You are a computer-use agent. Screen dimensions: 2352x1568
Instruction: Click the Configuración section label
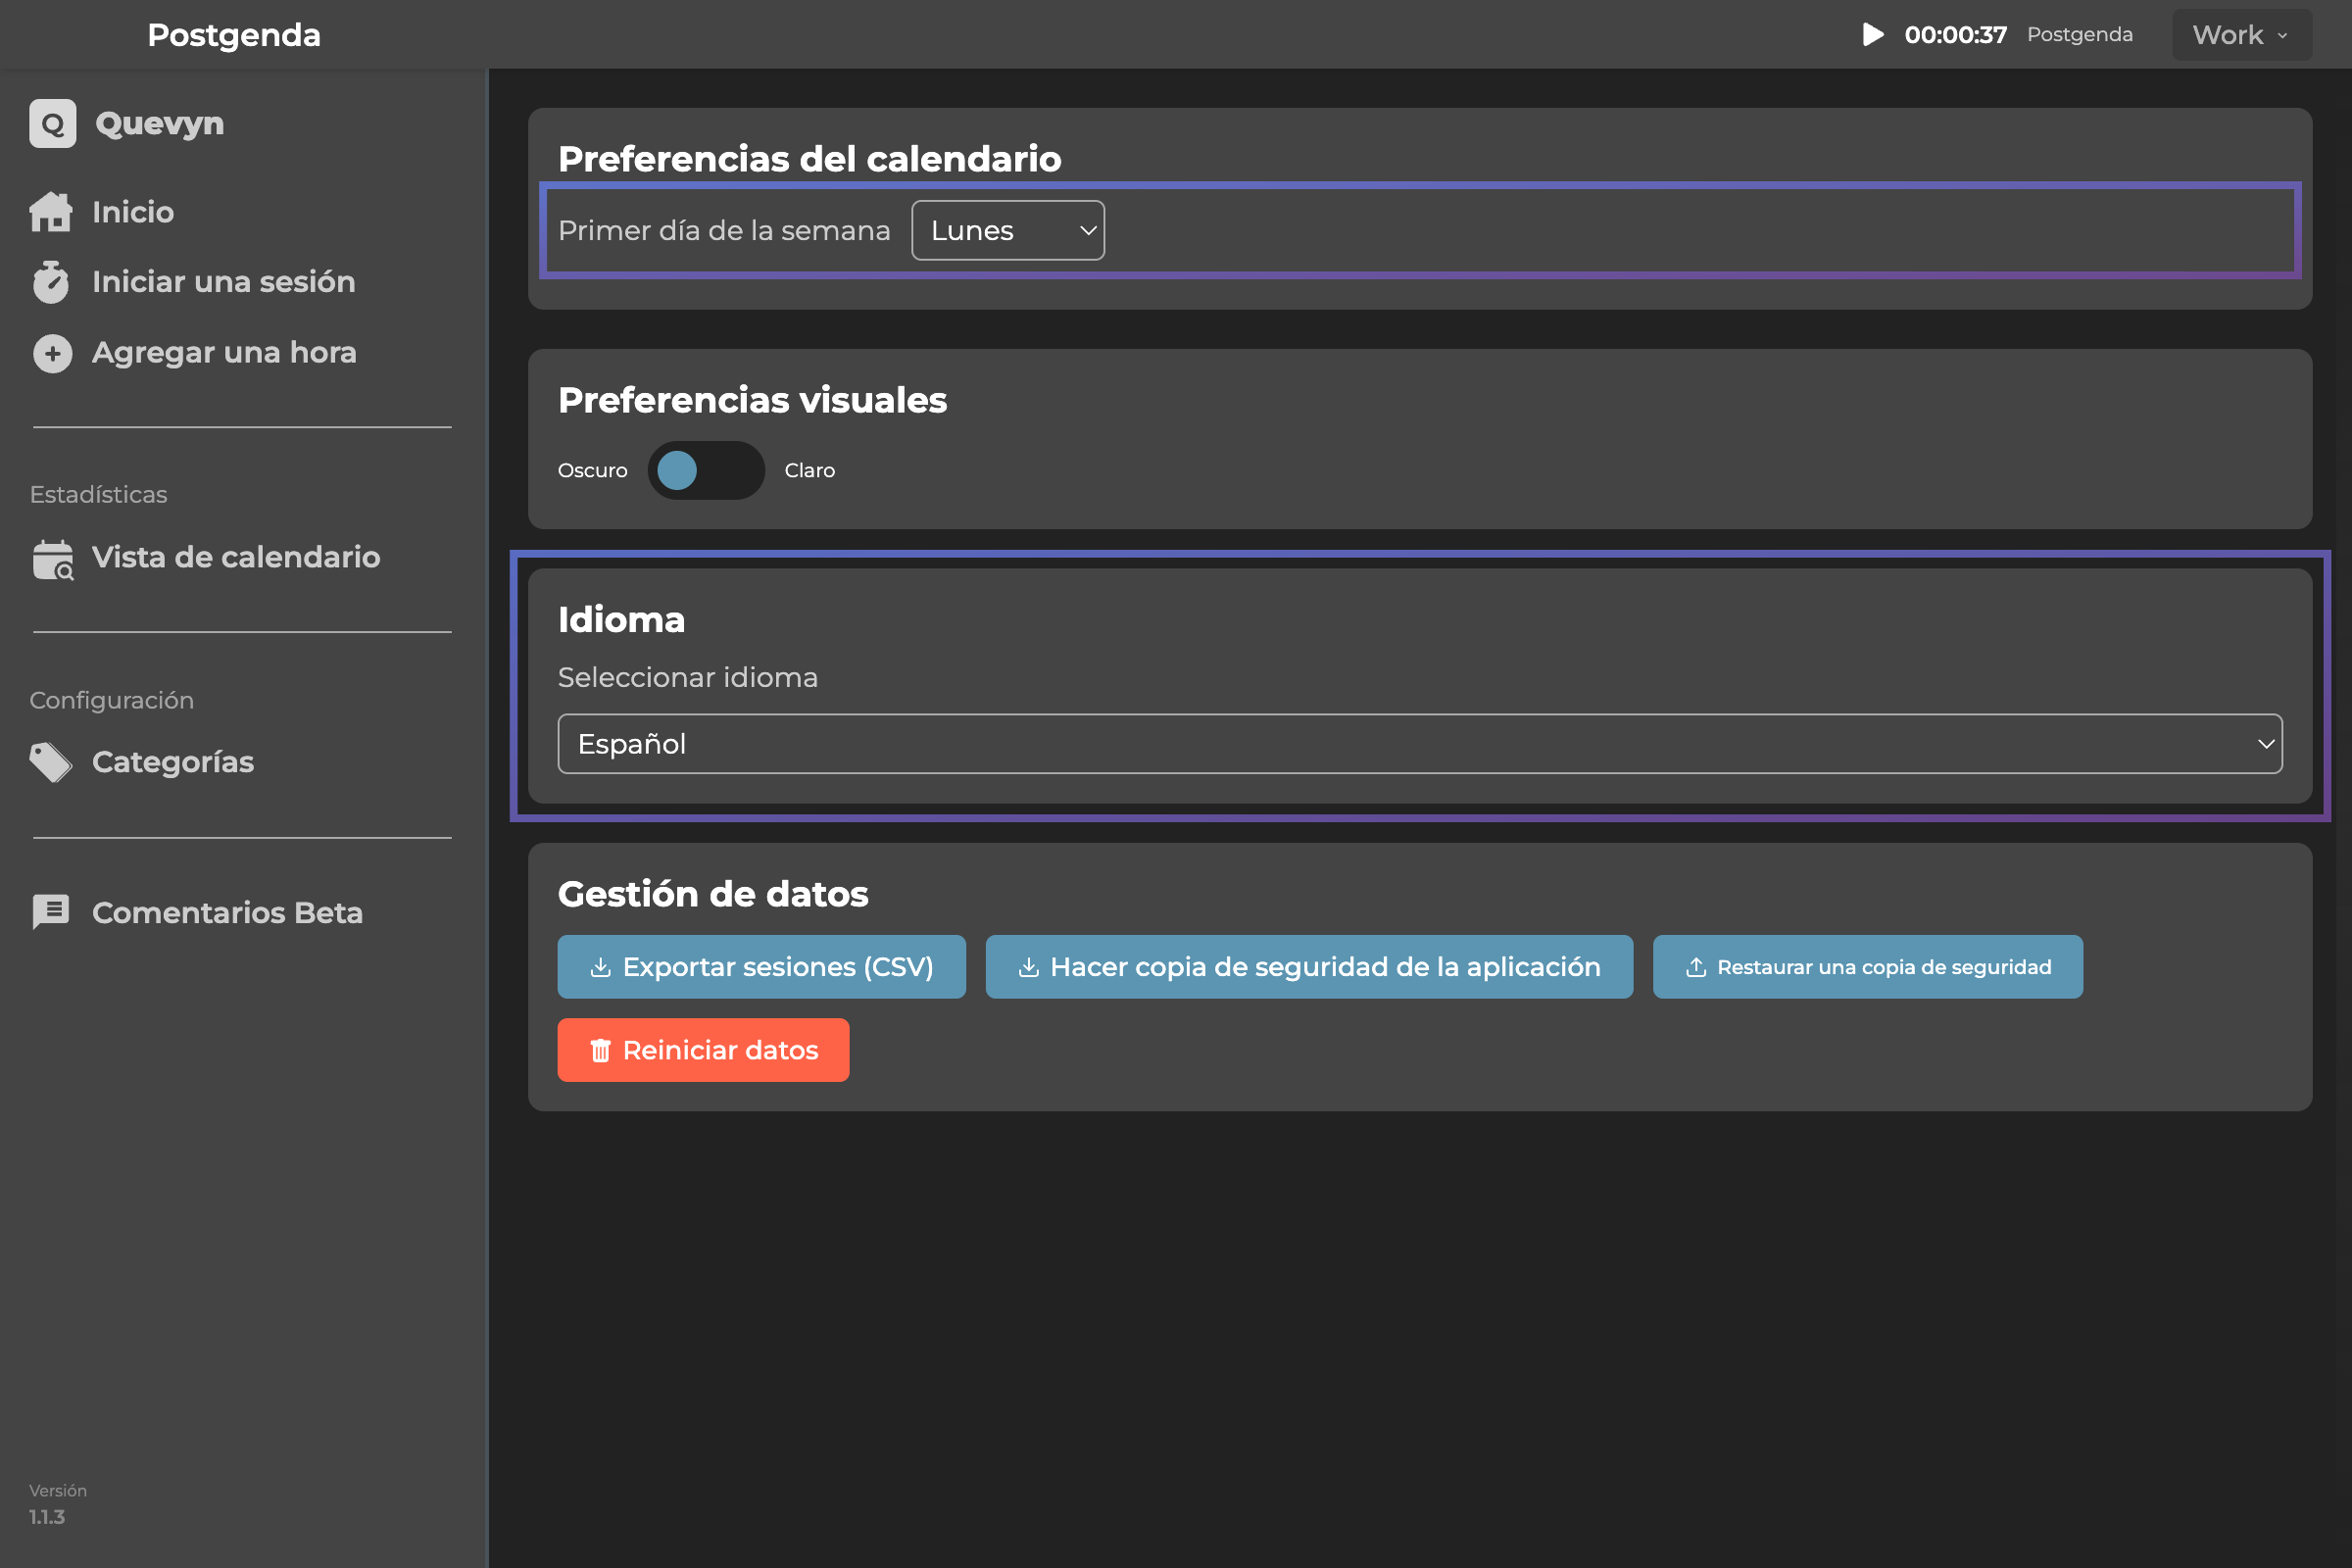(112, 700)
